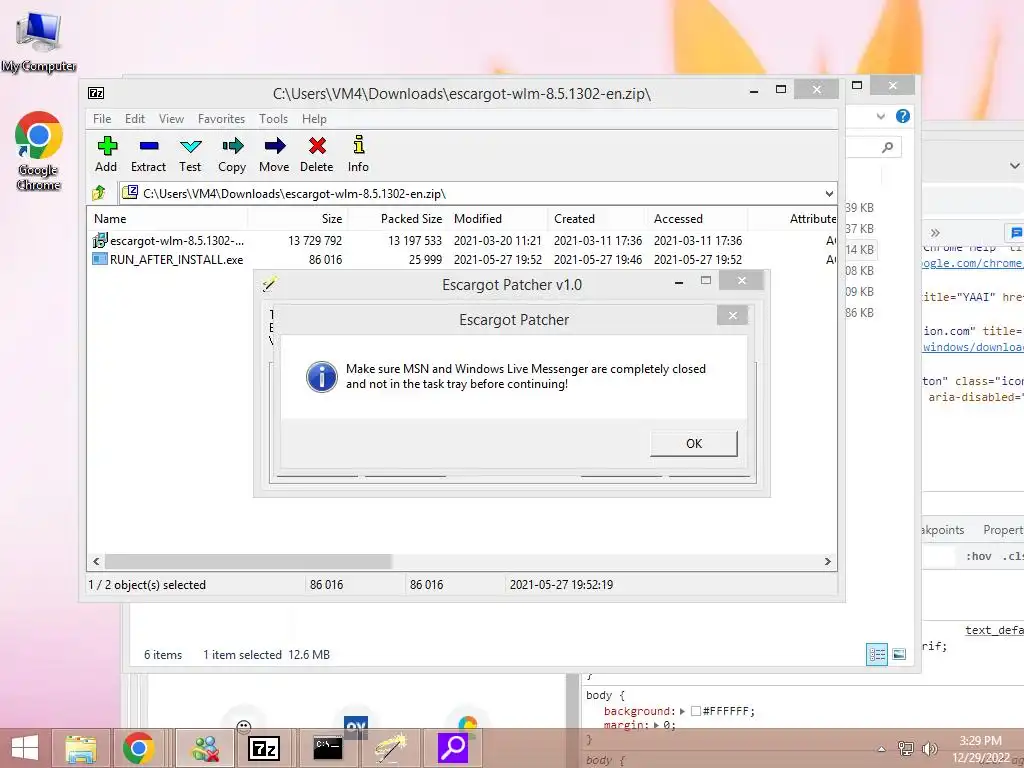
Task: Switch Explorer to large thumbnails view icon
Action: point(899,654)
